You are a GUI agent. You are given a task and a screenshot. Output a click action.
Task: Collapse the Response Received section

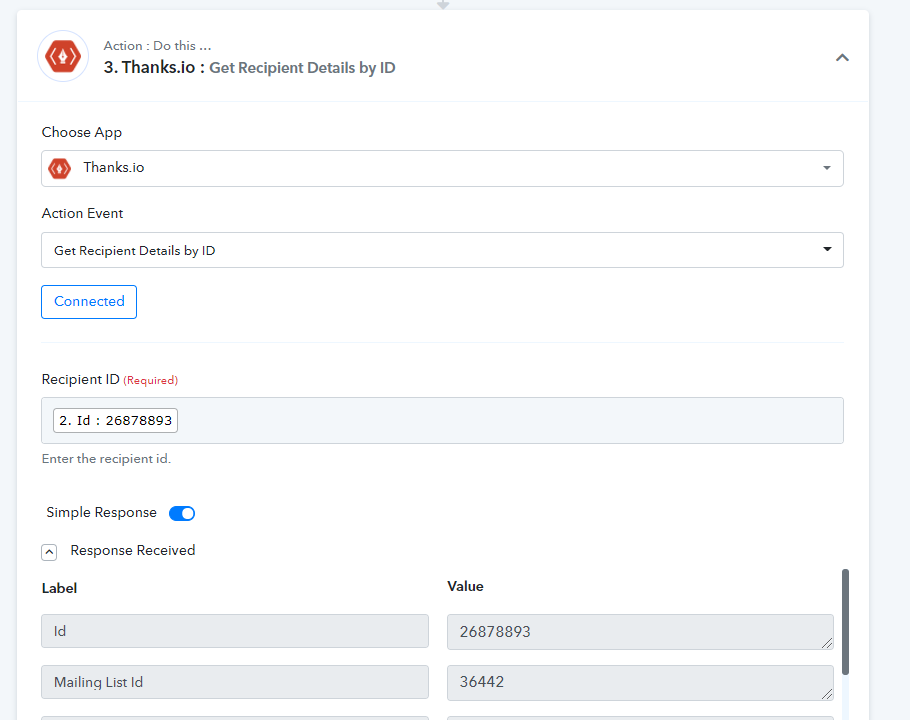49,552
